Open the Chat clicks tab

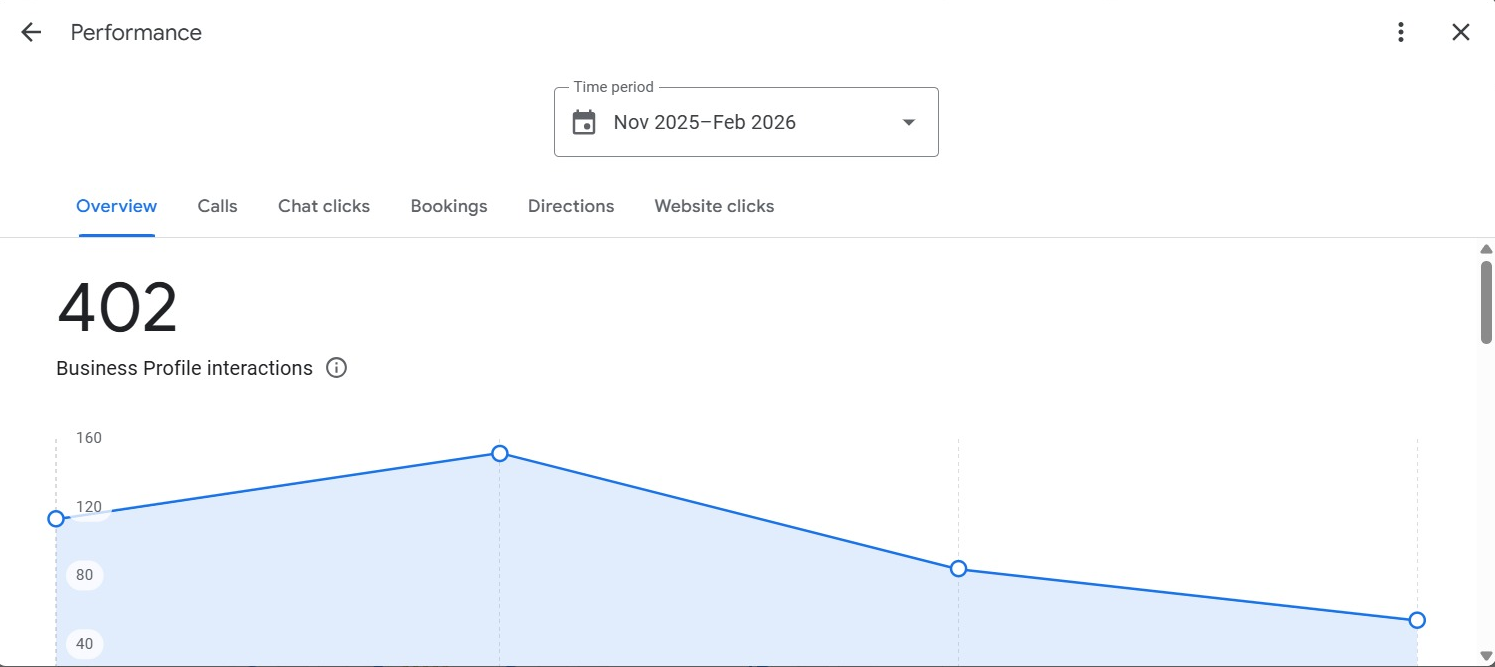[x=324, y=206]
